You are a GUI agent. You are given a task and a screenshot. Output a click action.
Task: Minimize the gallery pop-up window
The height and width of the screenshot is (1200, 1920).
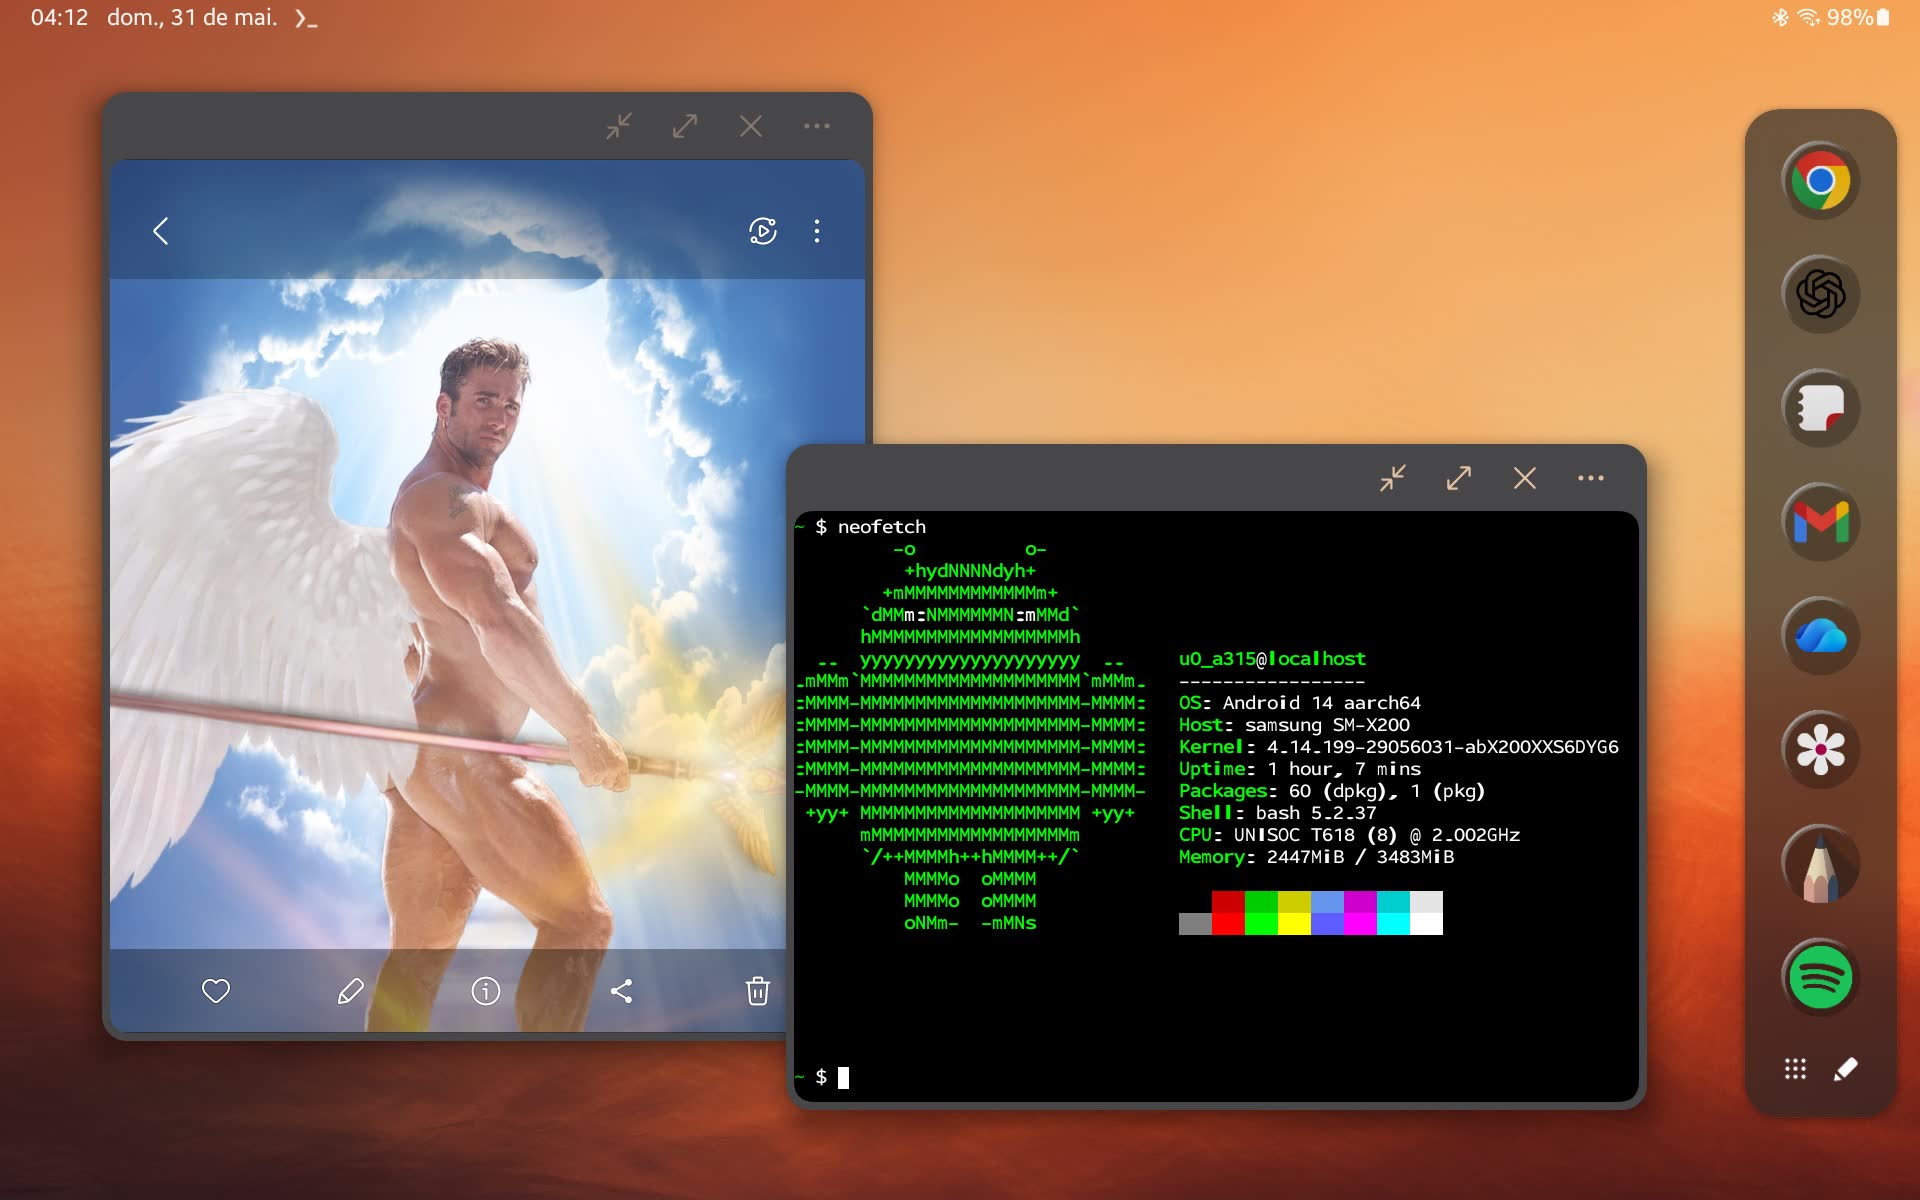[x=619, y=126]
